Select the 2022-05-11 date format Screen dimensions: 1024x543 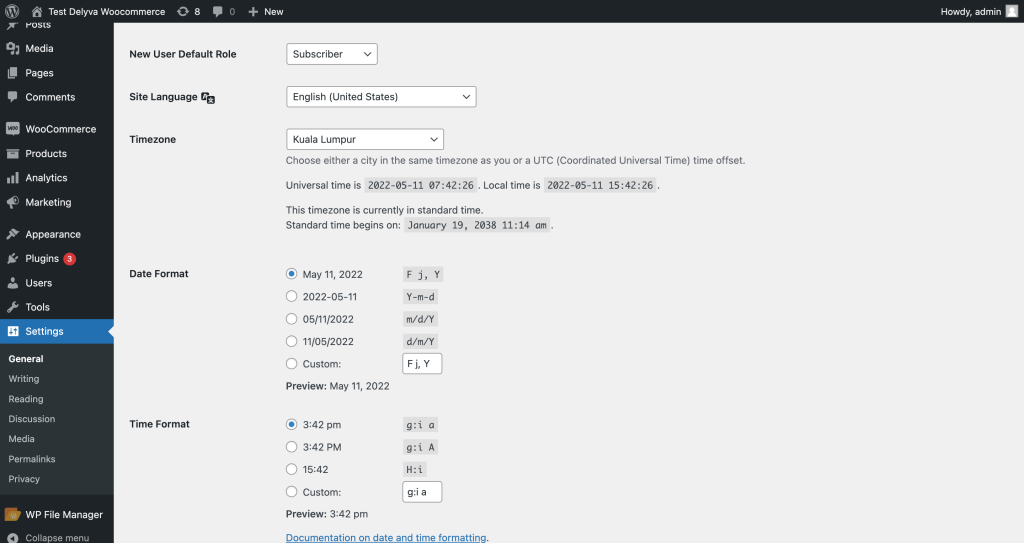tap(291, 296)
